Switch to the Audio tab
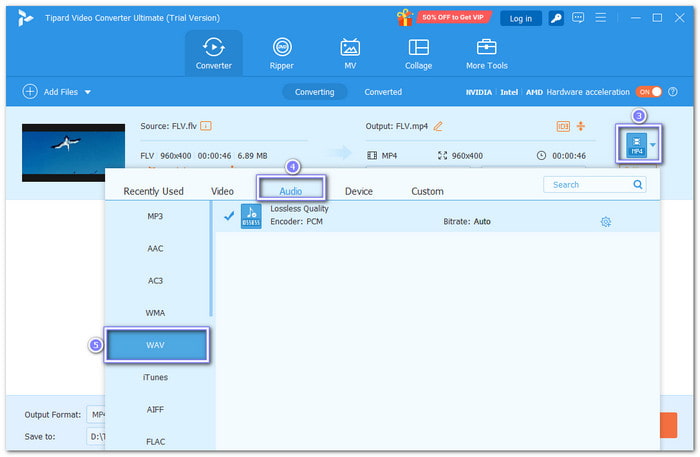 291,191
